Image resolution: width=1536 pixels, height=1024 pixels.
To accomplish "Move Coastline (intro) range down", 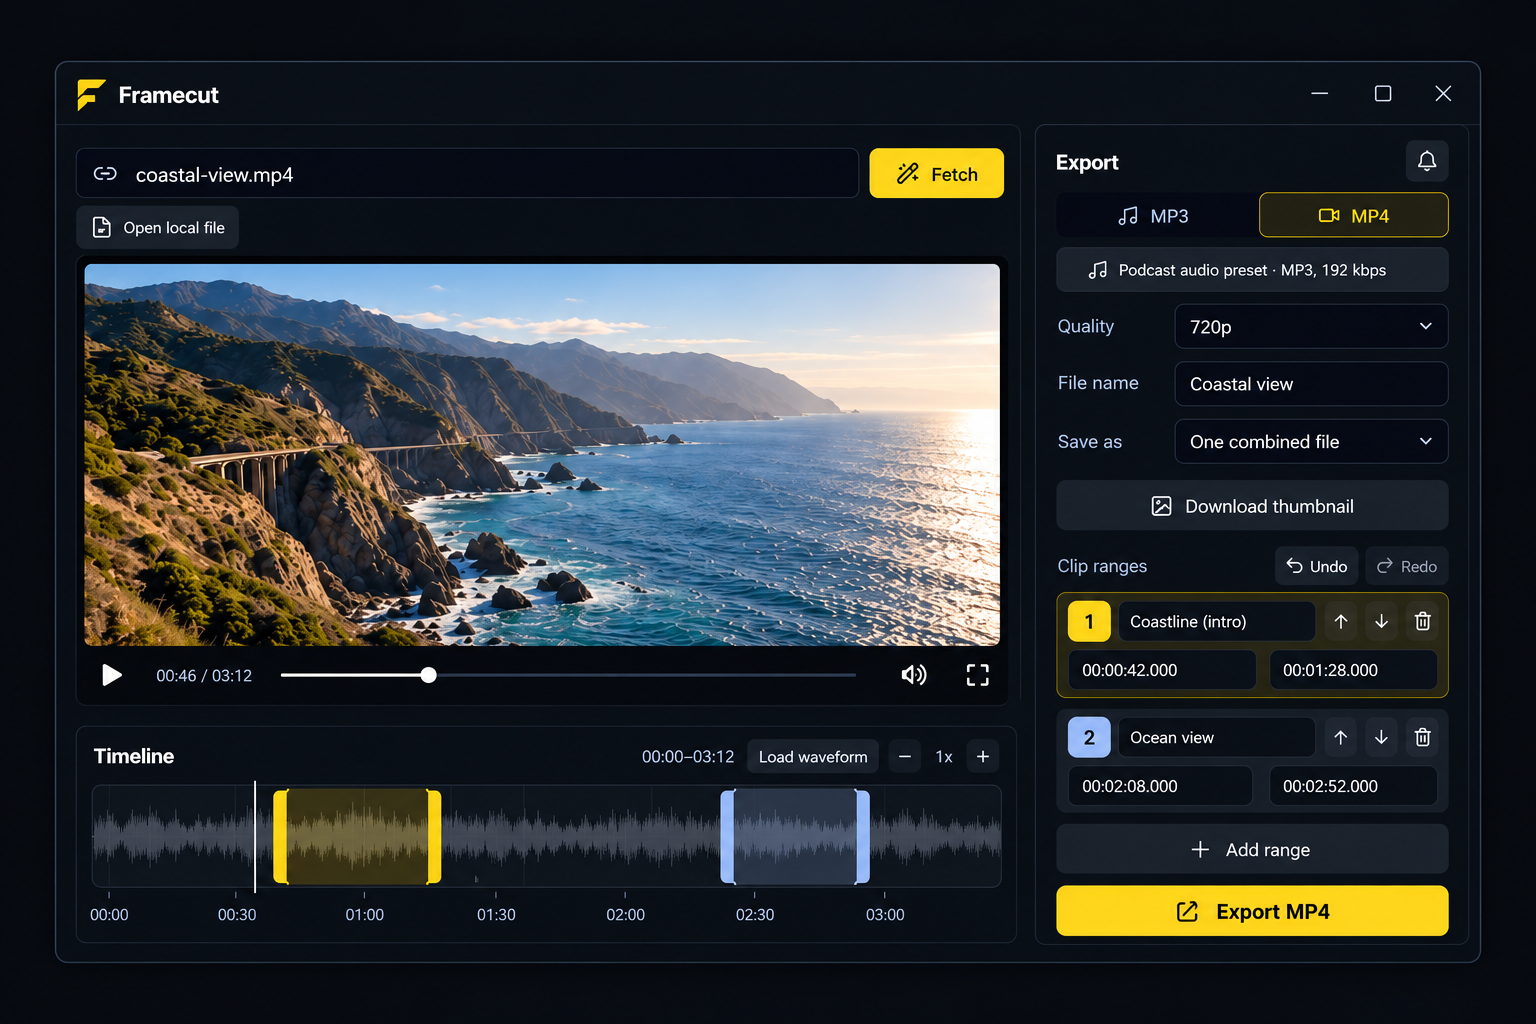I will (1381, 622).
